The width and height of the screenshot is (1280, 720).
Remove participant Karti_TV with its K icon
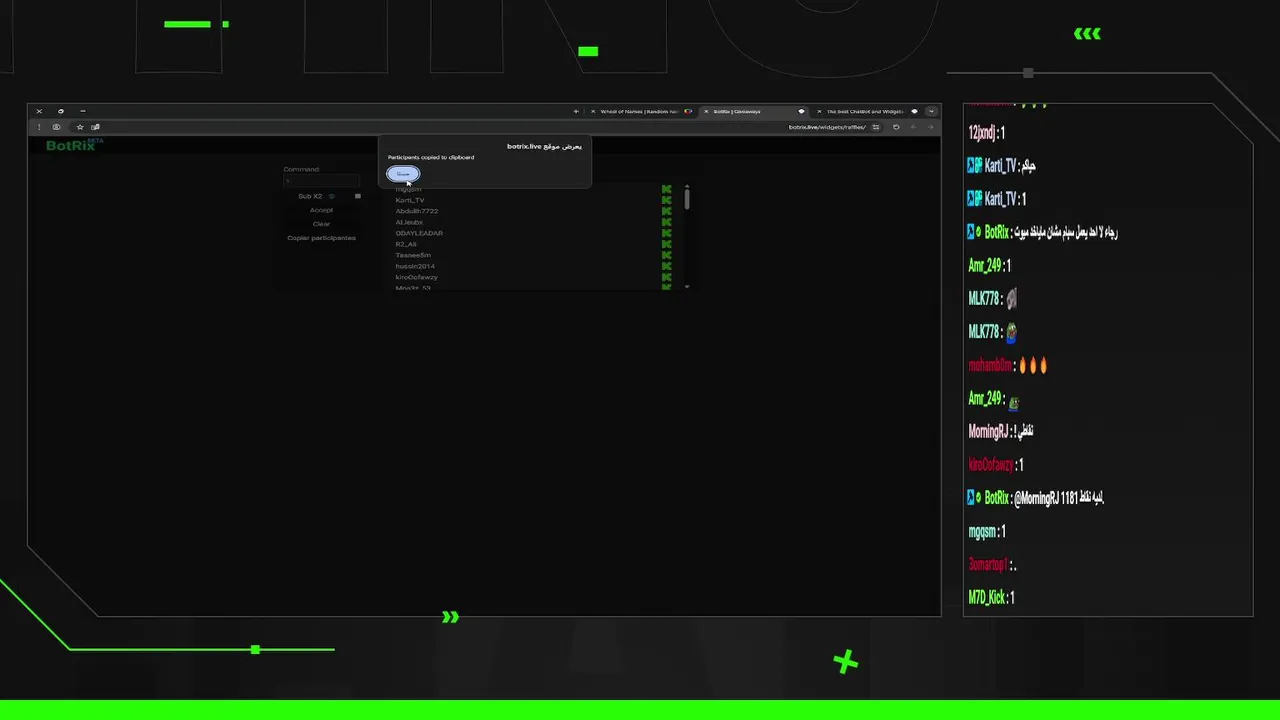[x=666, y=200]
